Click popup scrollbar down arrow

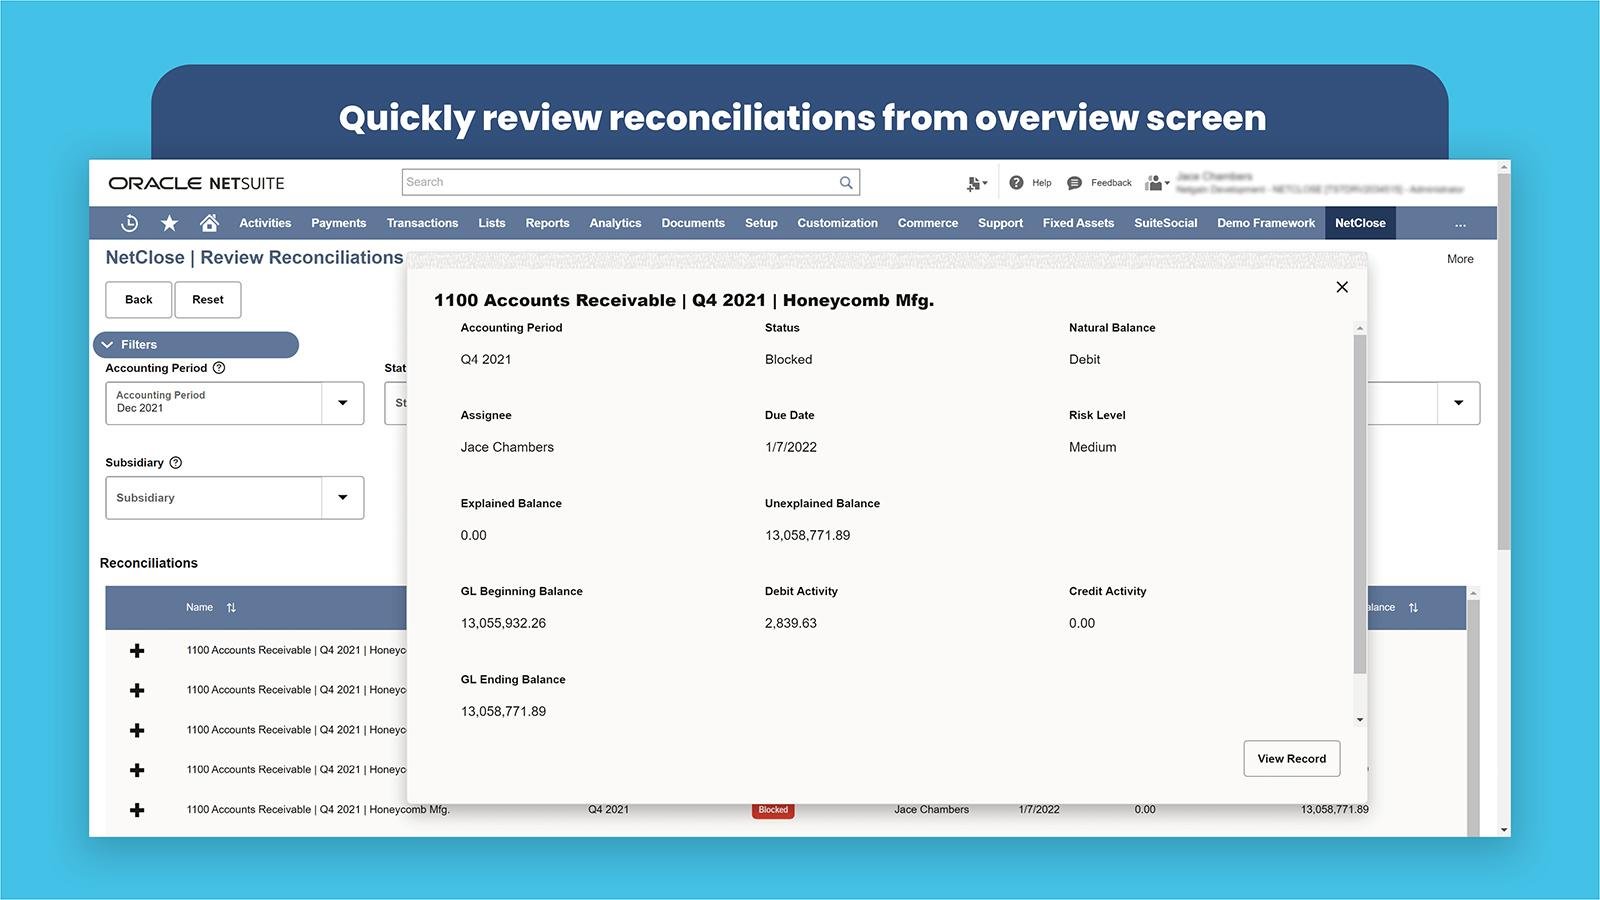point(1359,720)
